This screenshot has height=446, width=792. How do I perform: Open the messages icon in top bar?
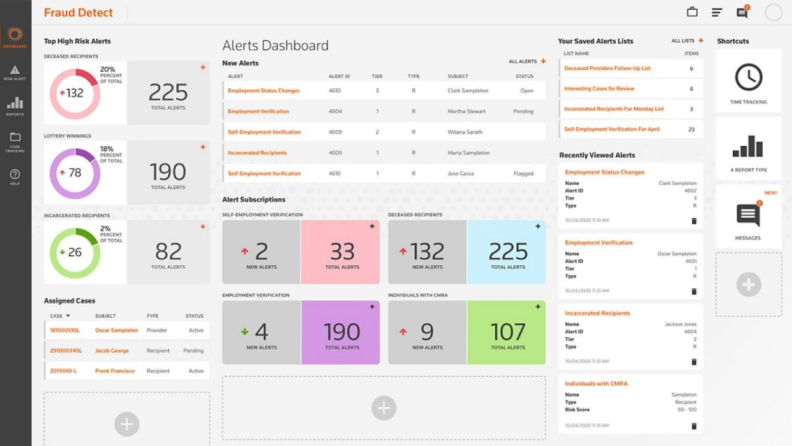(x=742, y=13)
